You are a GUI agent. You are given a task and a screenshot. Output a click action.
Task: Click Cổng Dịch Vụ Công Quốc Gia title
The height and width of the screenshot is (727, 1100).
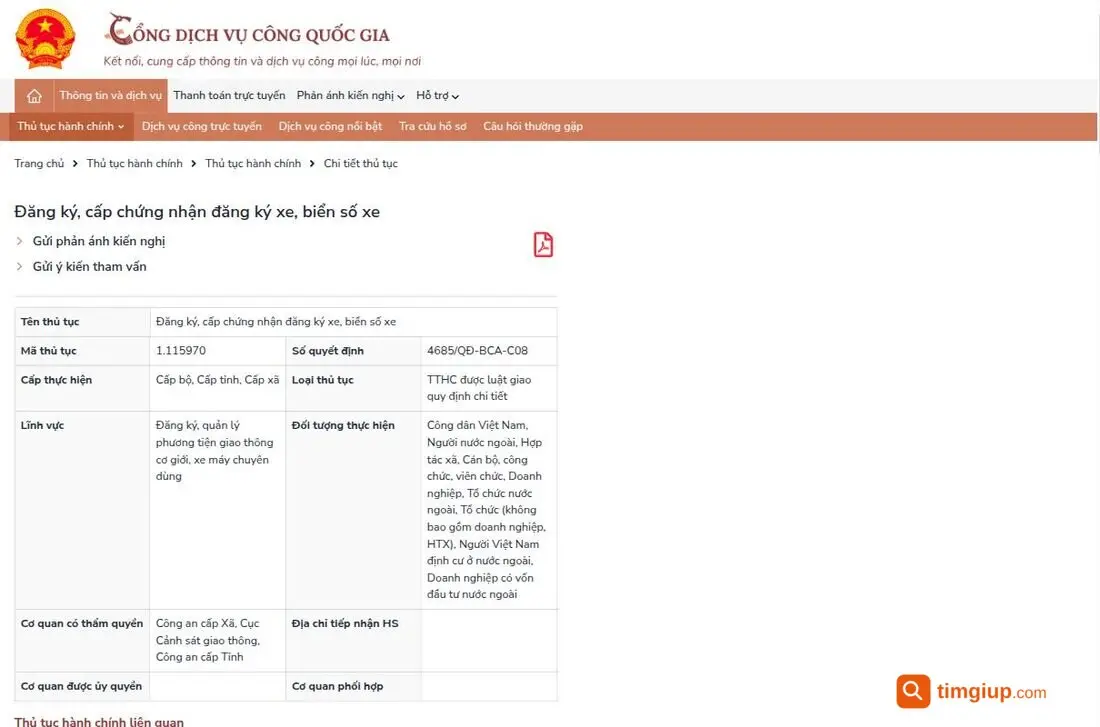[x=247, y=32]
